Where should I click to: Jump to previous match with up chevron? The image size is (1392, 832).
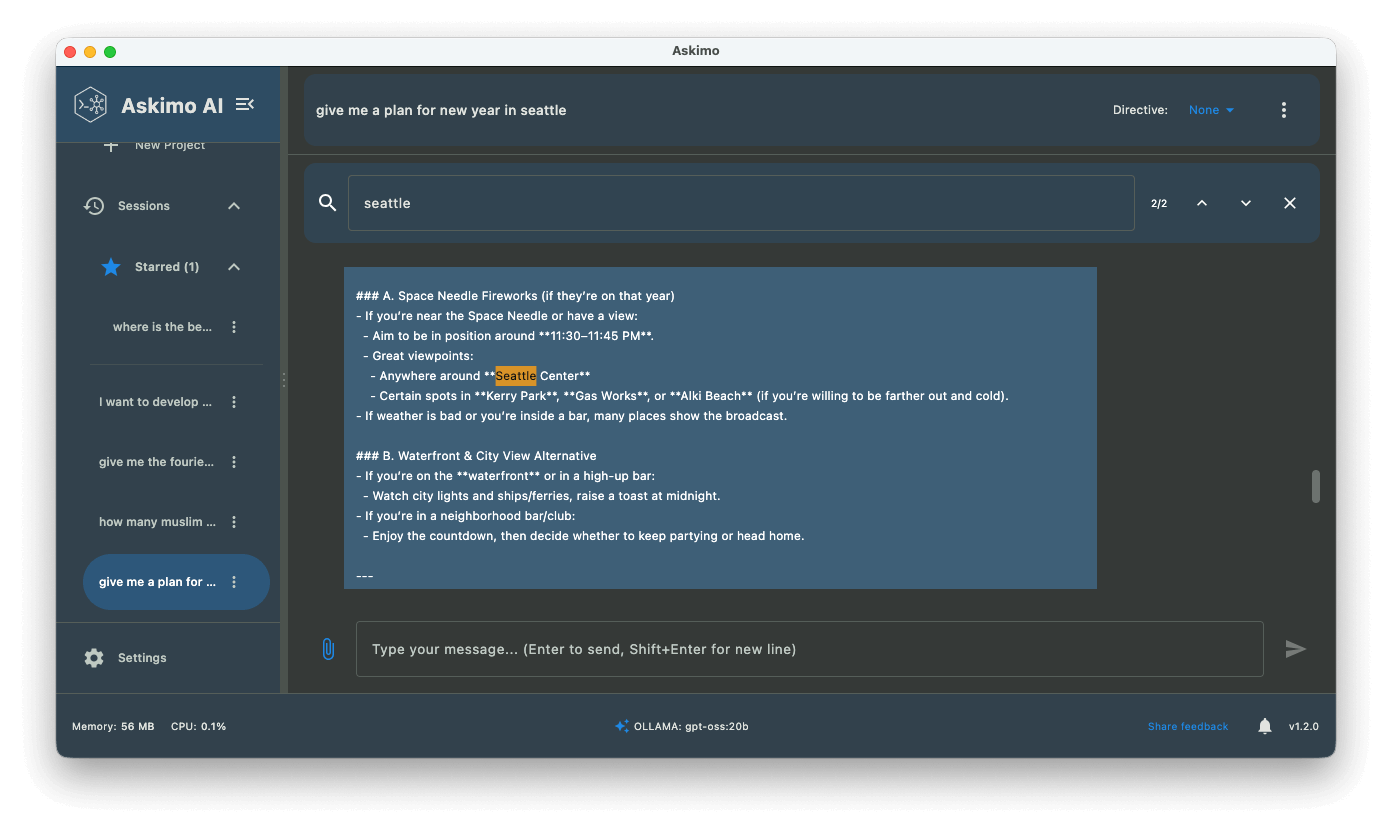click(1202, 202)
